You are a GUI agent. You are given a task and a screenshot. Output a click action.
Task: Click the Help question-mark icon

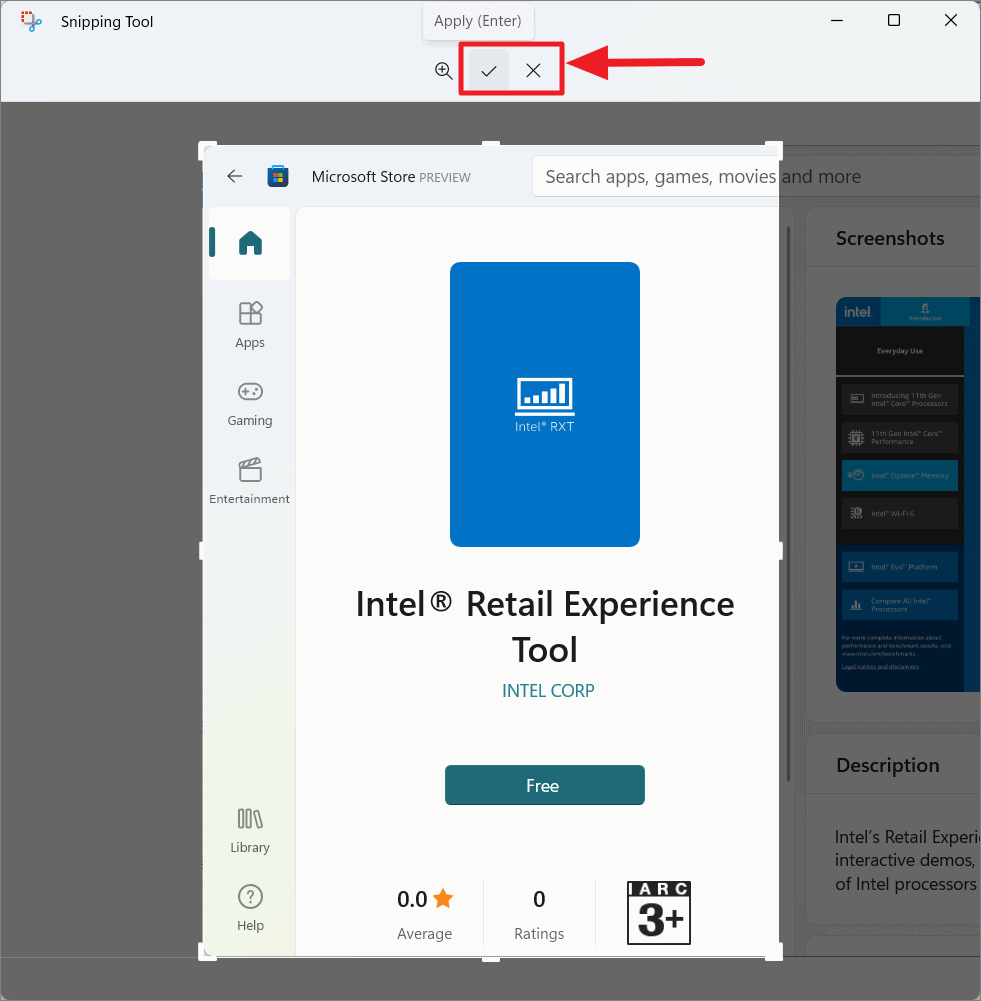coord(249,896)
